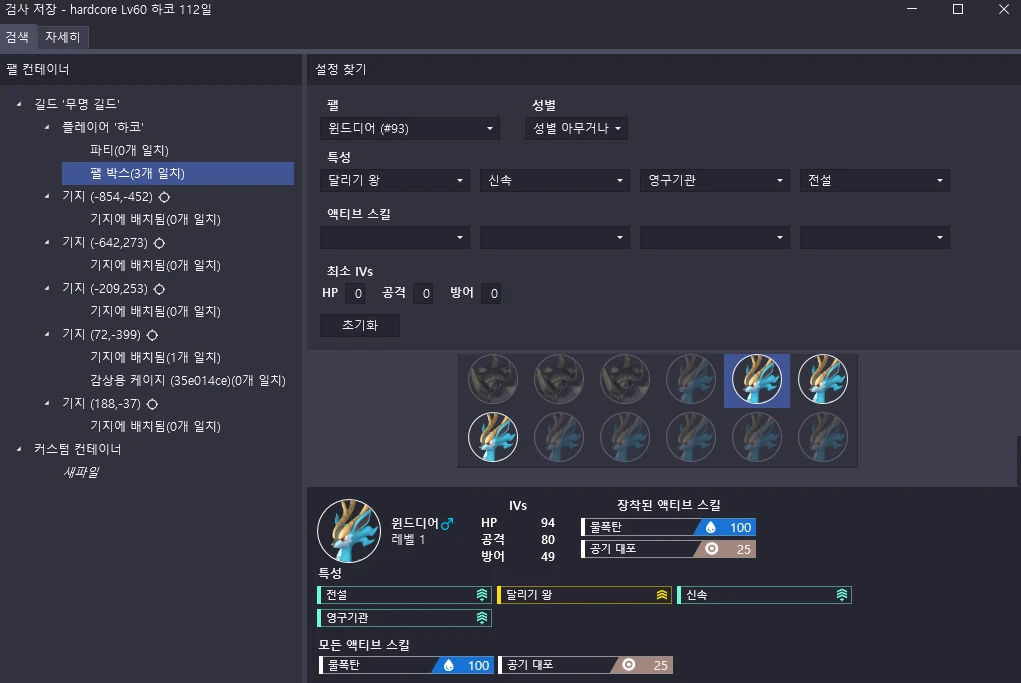Select 팰 박스(3개 일치) container
The image size is (1021, 683).
178,173
